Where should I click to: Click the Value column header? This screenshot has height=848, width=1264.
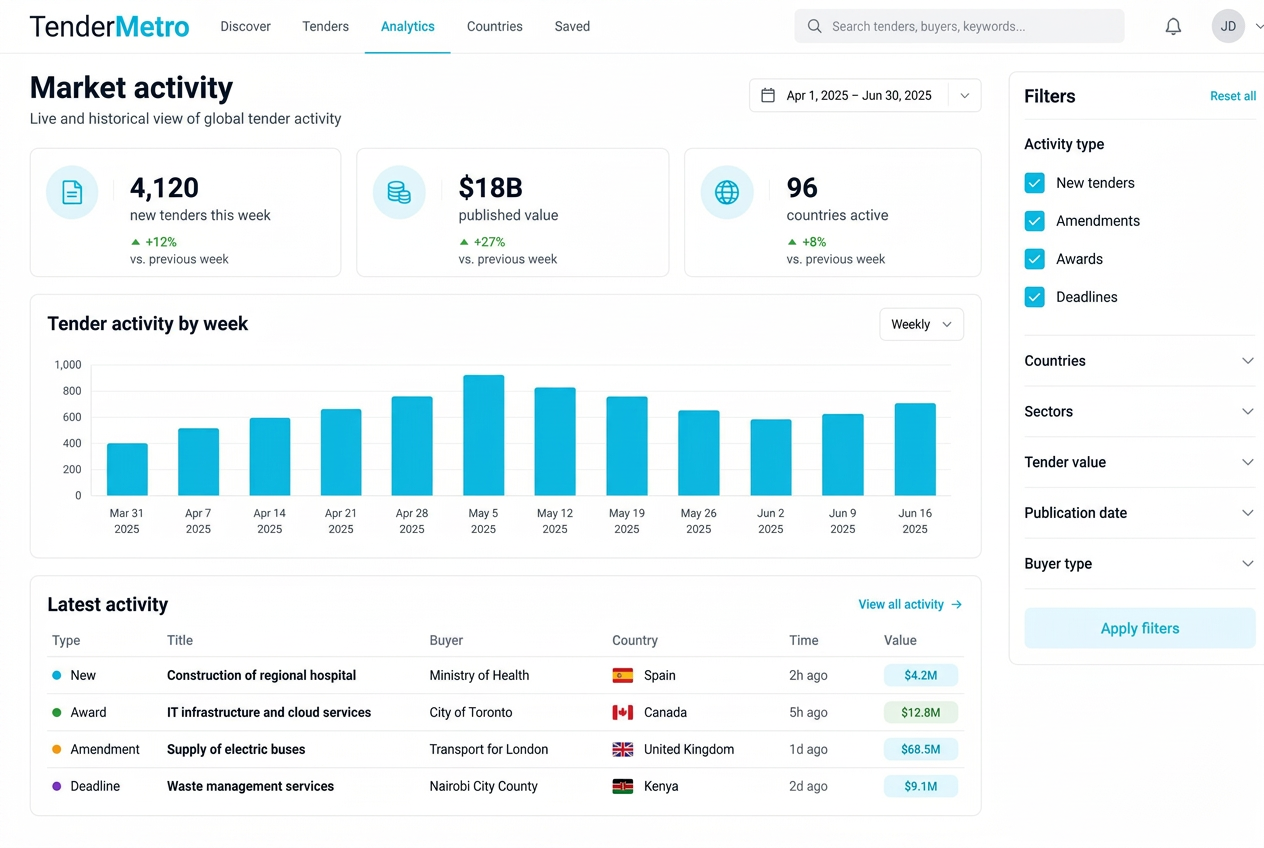tap(900, 640)
